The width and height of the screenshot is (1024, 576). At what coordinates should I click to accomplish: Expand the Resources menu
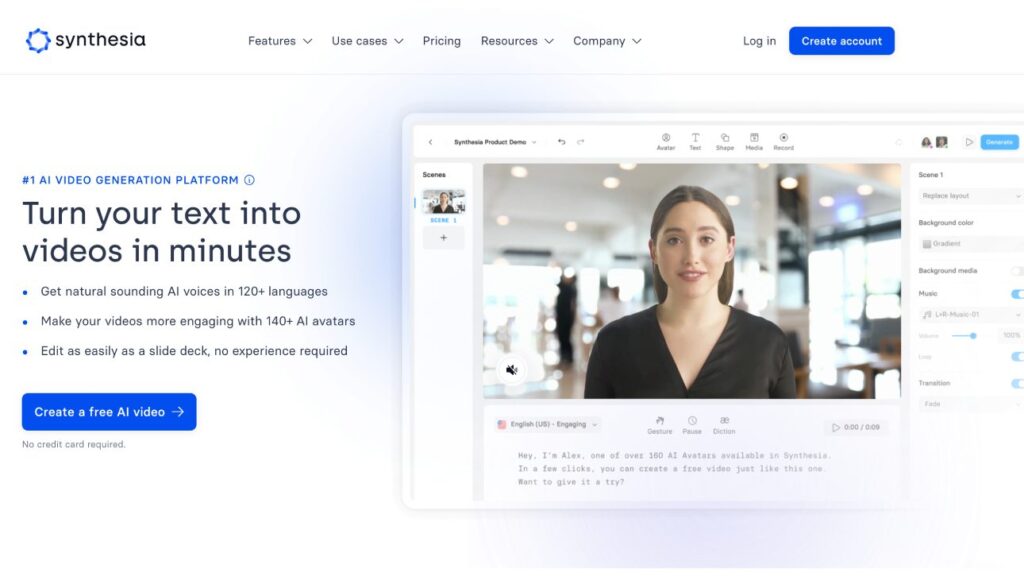[517, 41]
